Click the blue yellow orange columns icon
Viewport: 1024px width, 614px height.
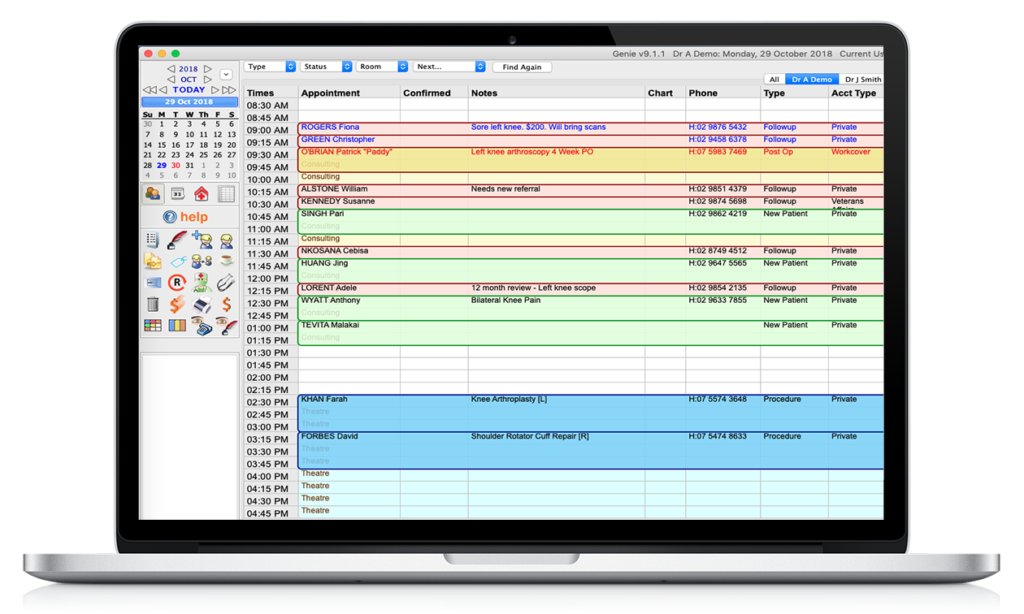coord(177,325)
